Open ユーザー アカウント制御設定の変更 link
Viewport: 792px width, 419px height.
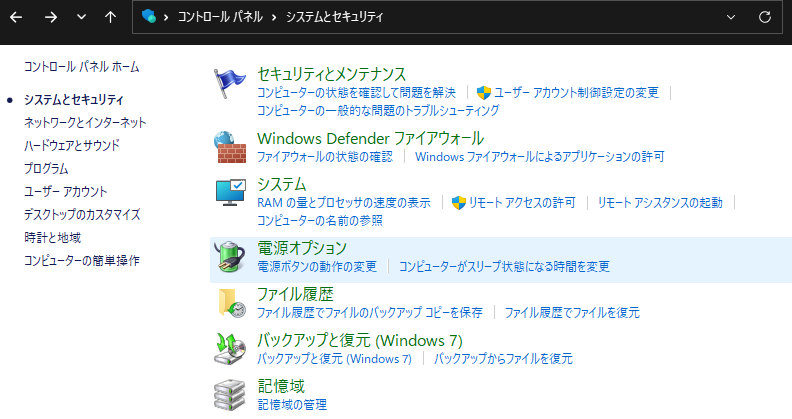click(576, 93)
